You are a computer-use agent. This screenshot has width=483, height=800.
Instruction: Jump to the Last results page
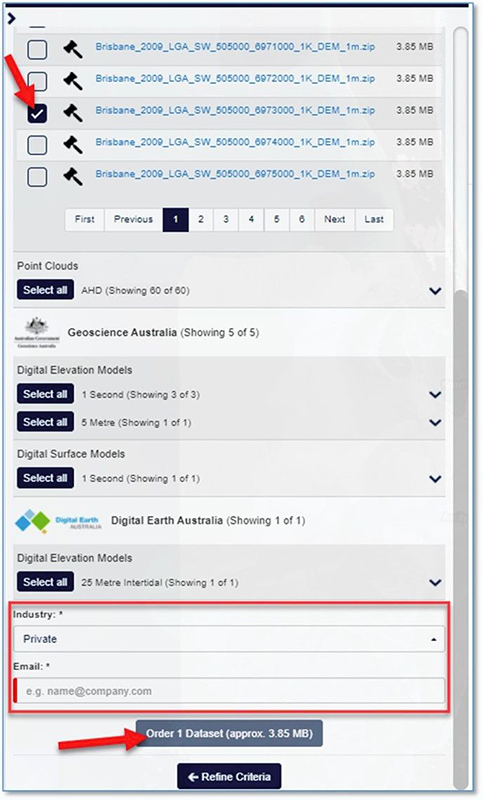pos(374,219)
